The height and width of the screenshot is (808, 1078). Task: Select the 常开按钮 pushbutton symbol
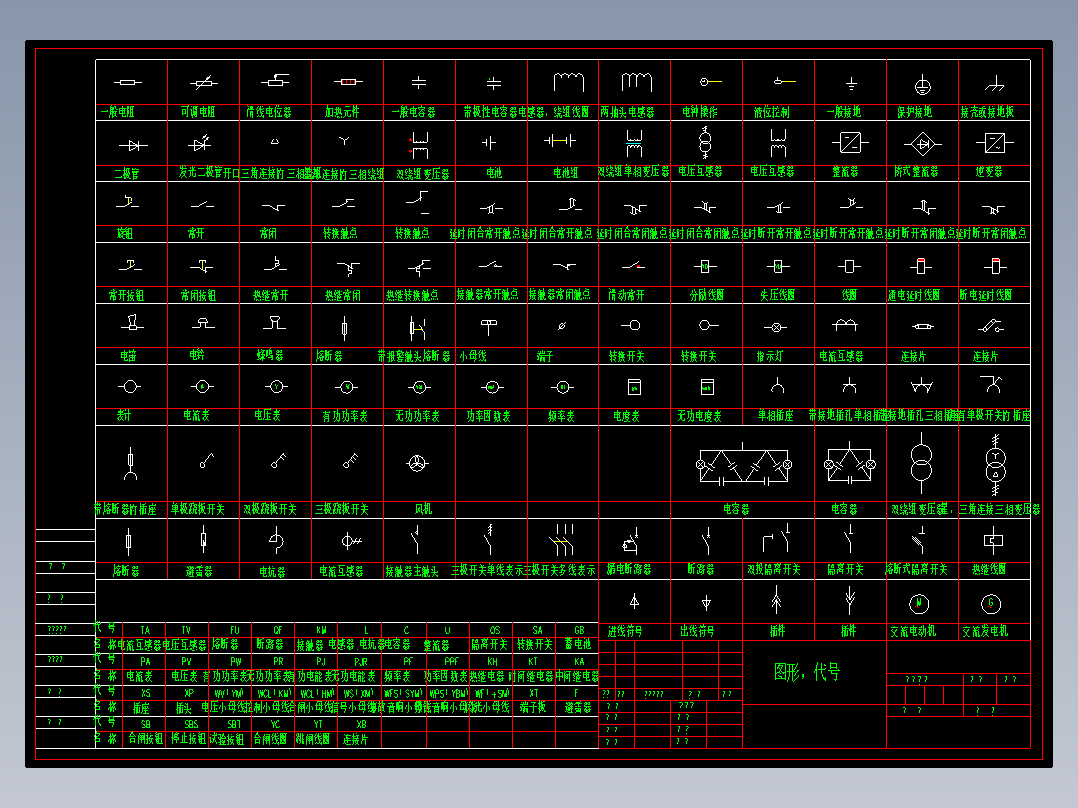coord(130,265)
